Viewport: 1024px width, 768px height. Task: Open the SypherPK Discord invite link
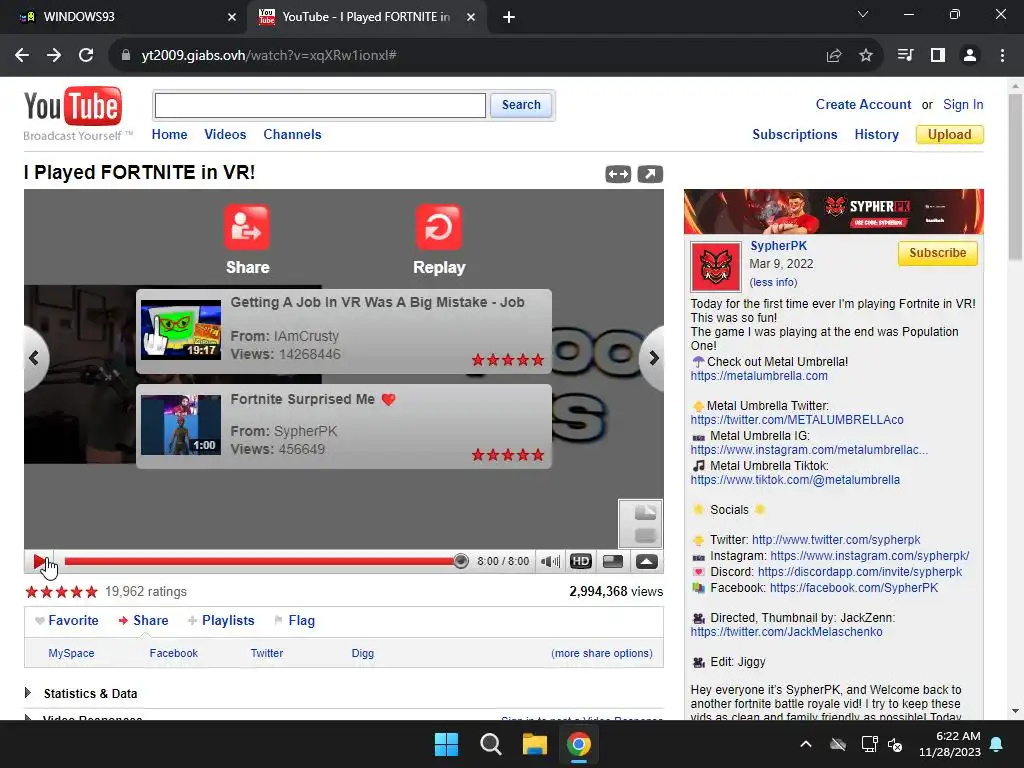859,572
